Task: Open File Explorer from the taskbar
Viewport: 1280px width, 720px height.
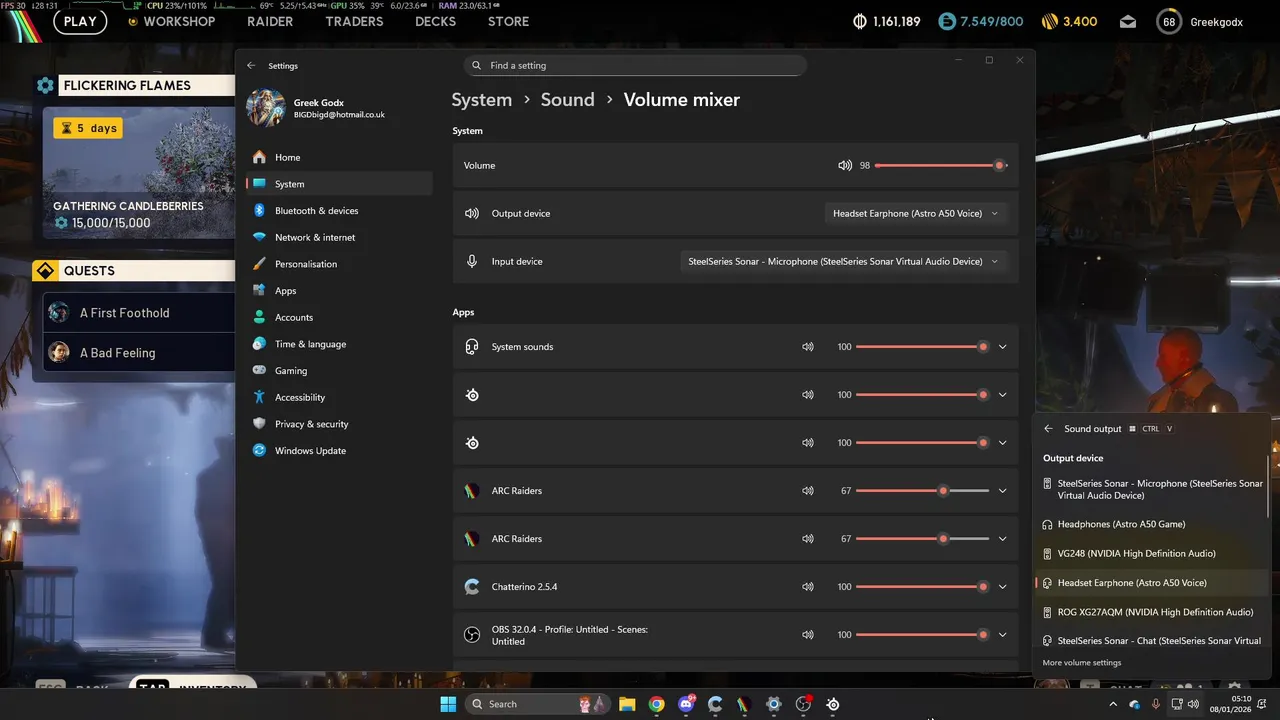Action: tap(627, 704)
